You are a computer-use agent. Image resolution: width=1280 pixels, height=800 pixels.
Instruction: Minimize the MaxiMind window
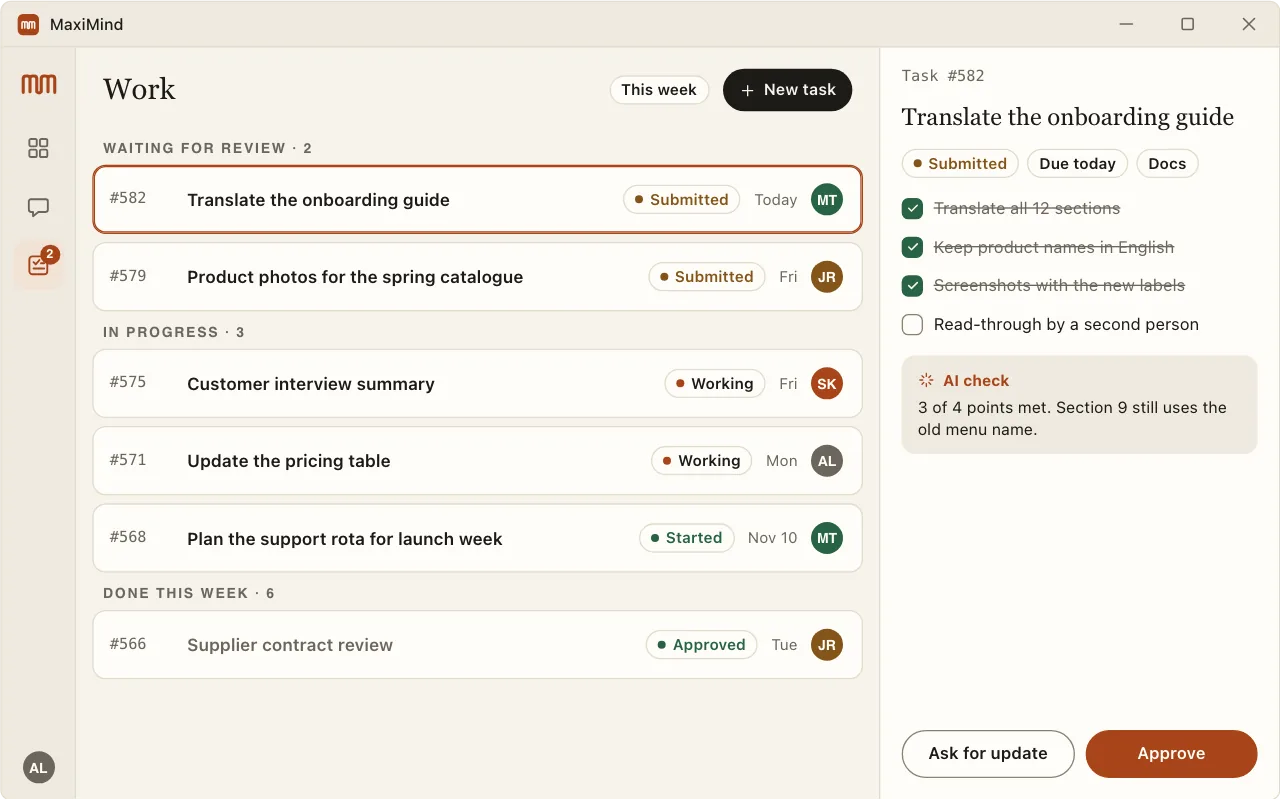coord(1127,24)
